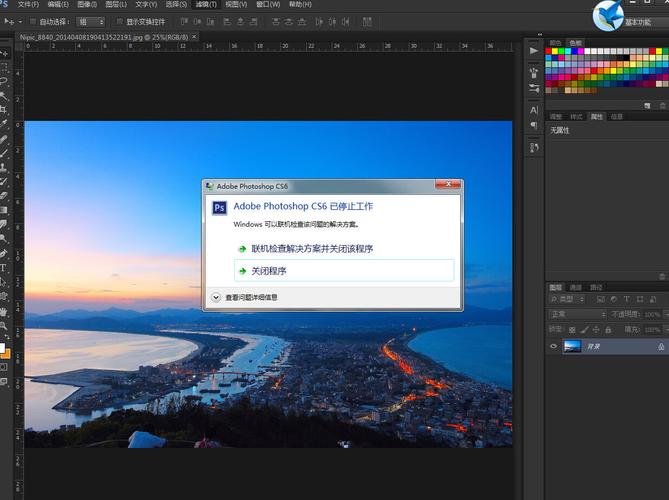Select the Pen tool

3,253
